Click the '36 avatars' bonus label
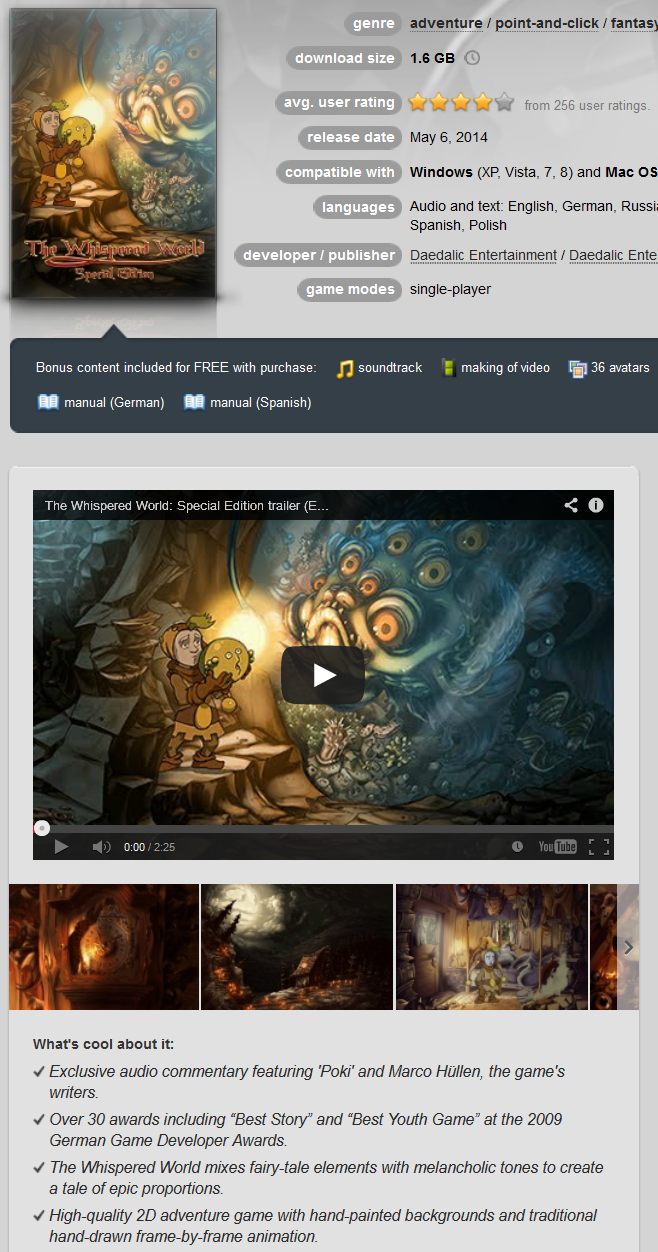Screen dimensions: 658x1252 click(620, 368)
